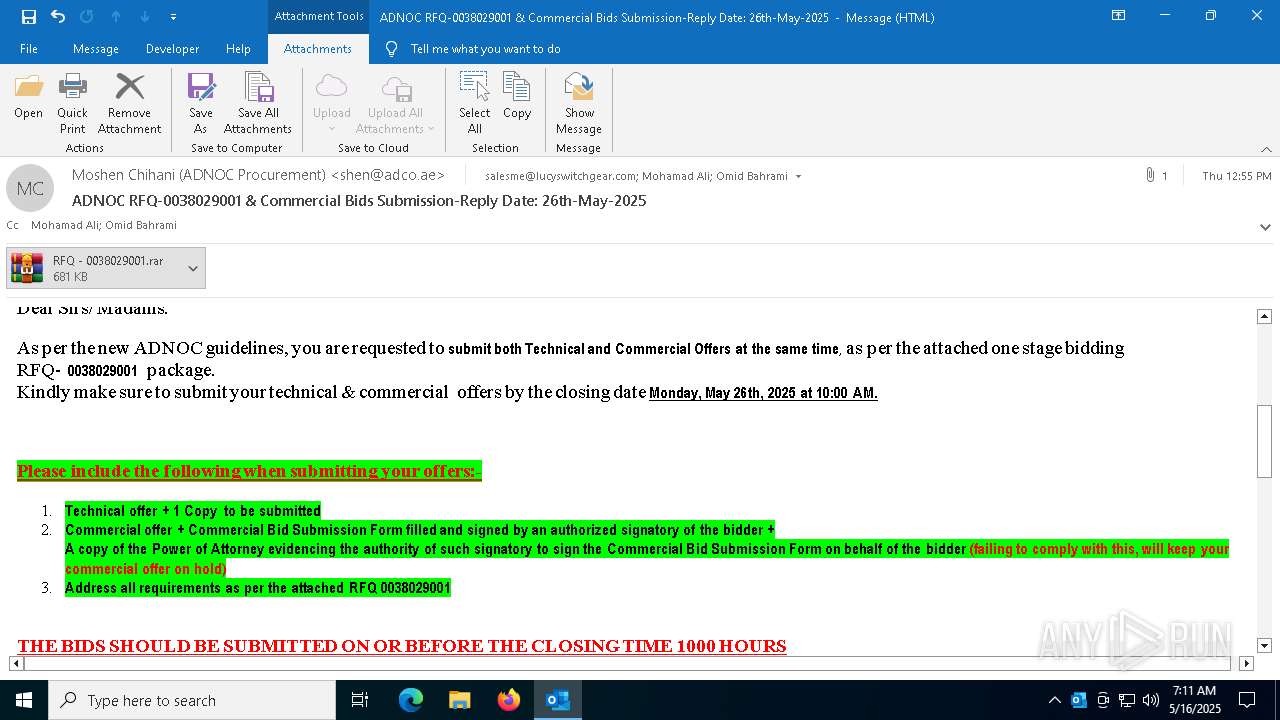The image size is (1280, 720).
Task: Click the Save icon in title bar
Action: point(29,17)
